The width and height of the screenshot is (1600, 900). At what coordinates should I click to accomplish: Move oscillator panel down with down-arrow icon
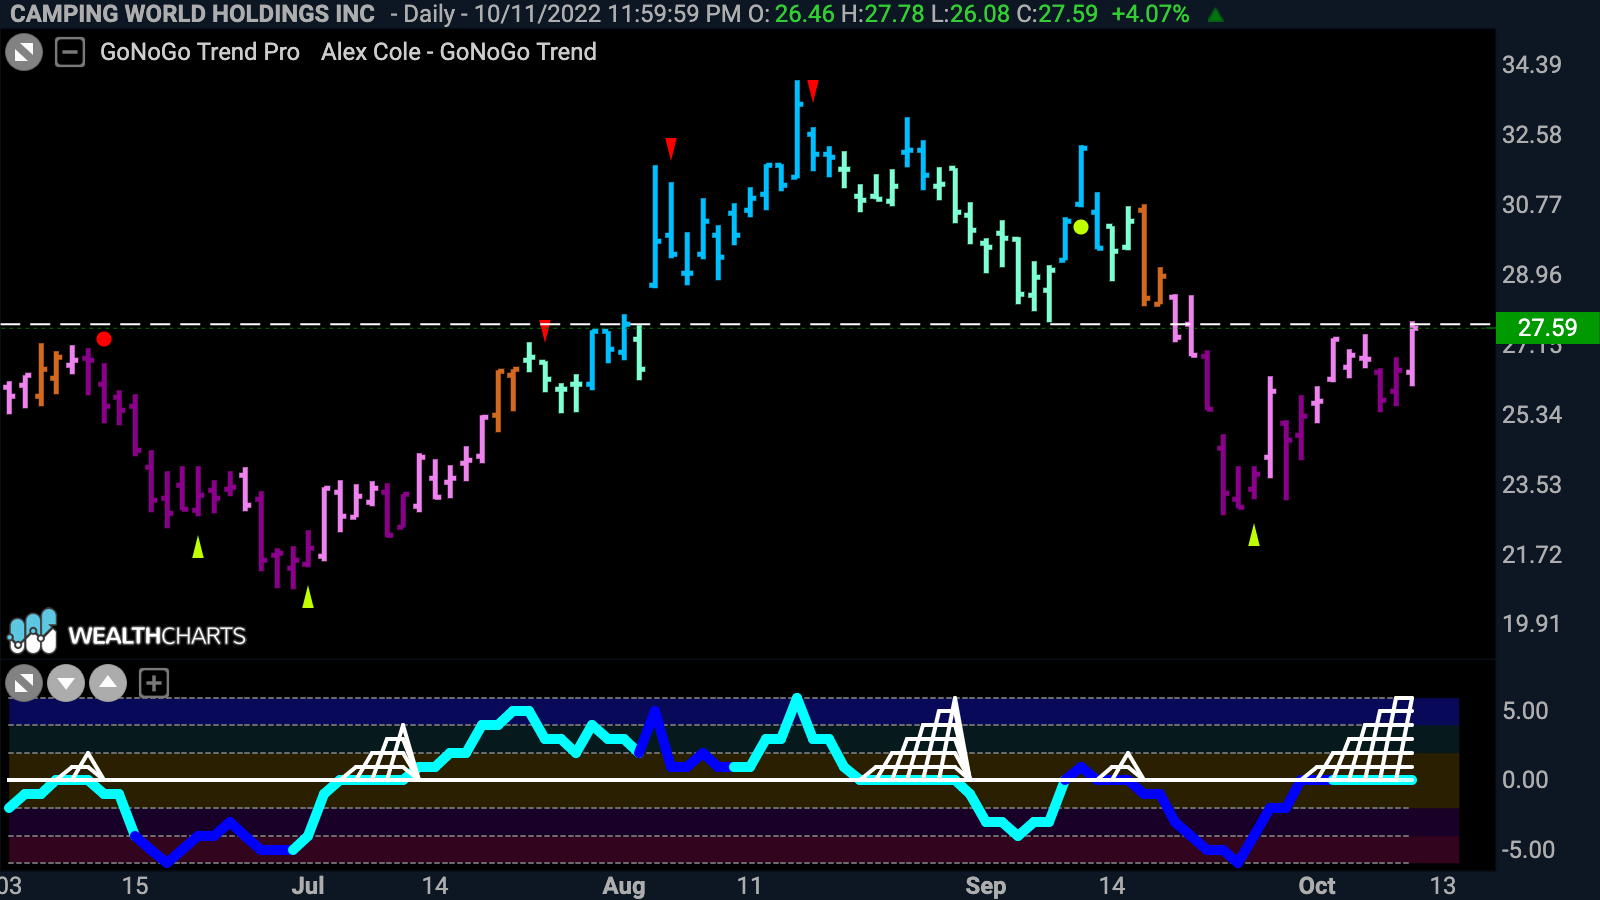coord(66,684)
